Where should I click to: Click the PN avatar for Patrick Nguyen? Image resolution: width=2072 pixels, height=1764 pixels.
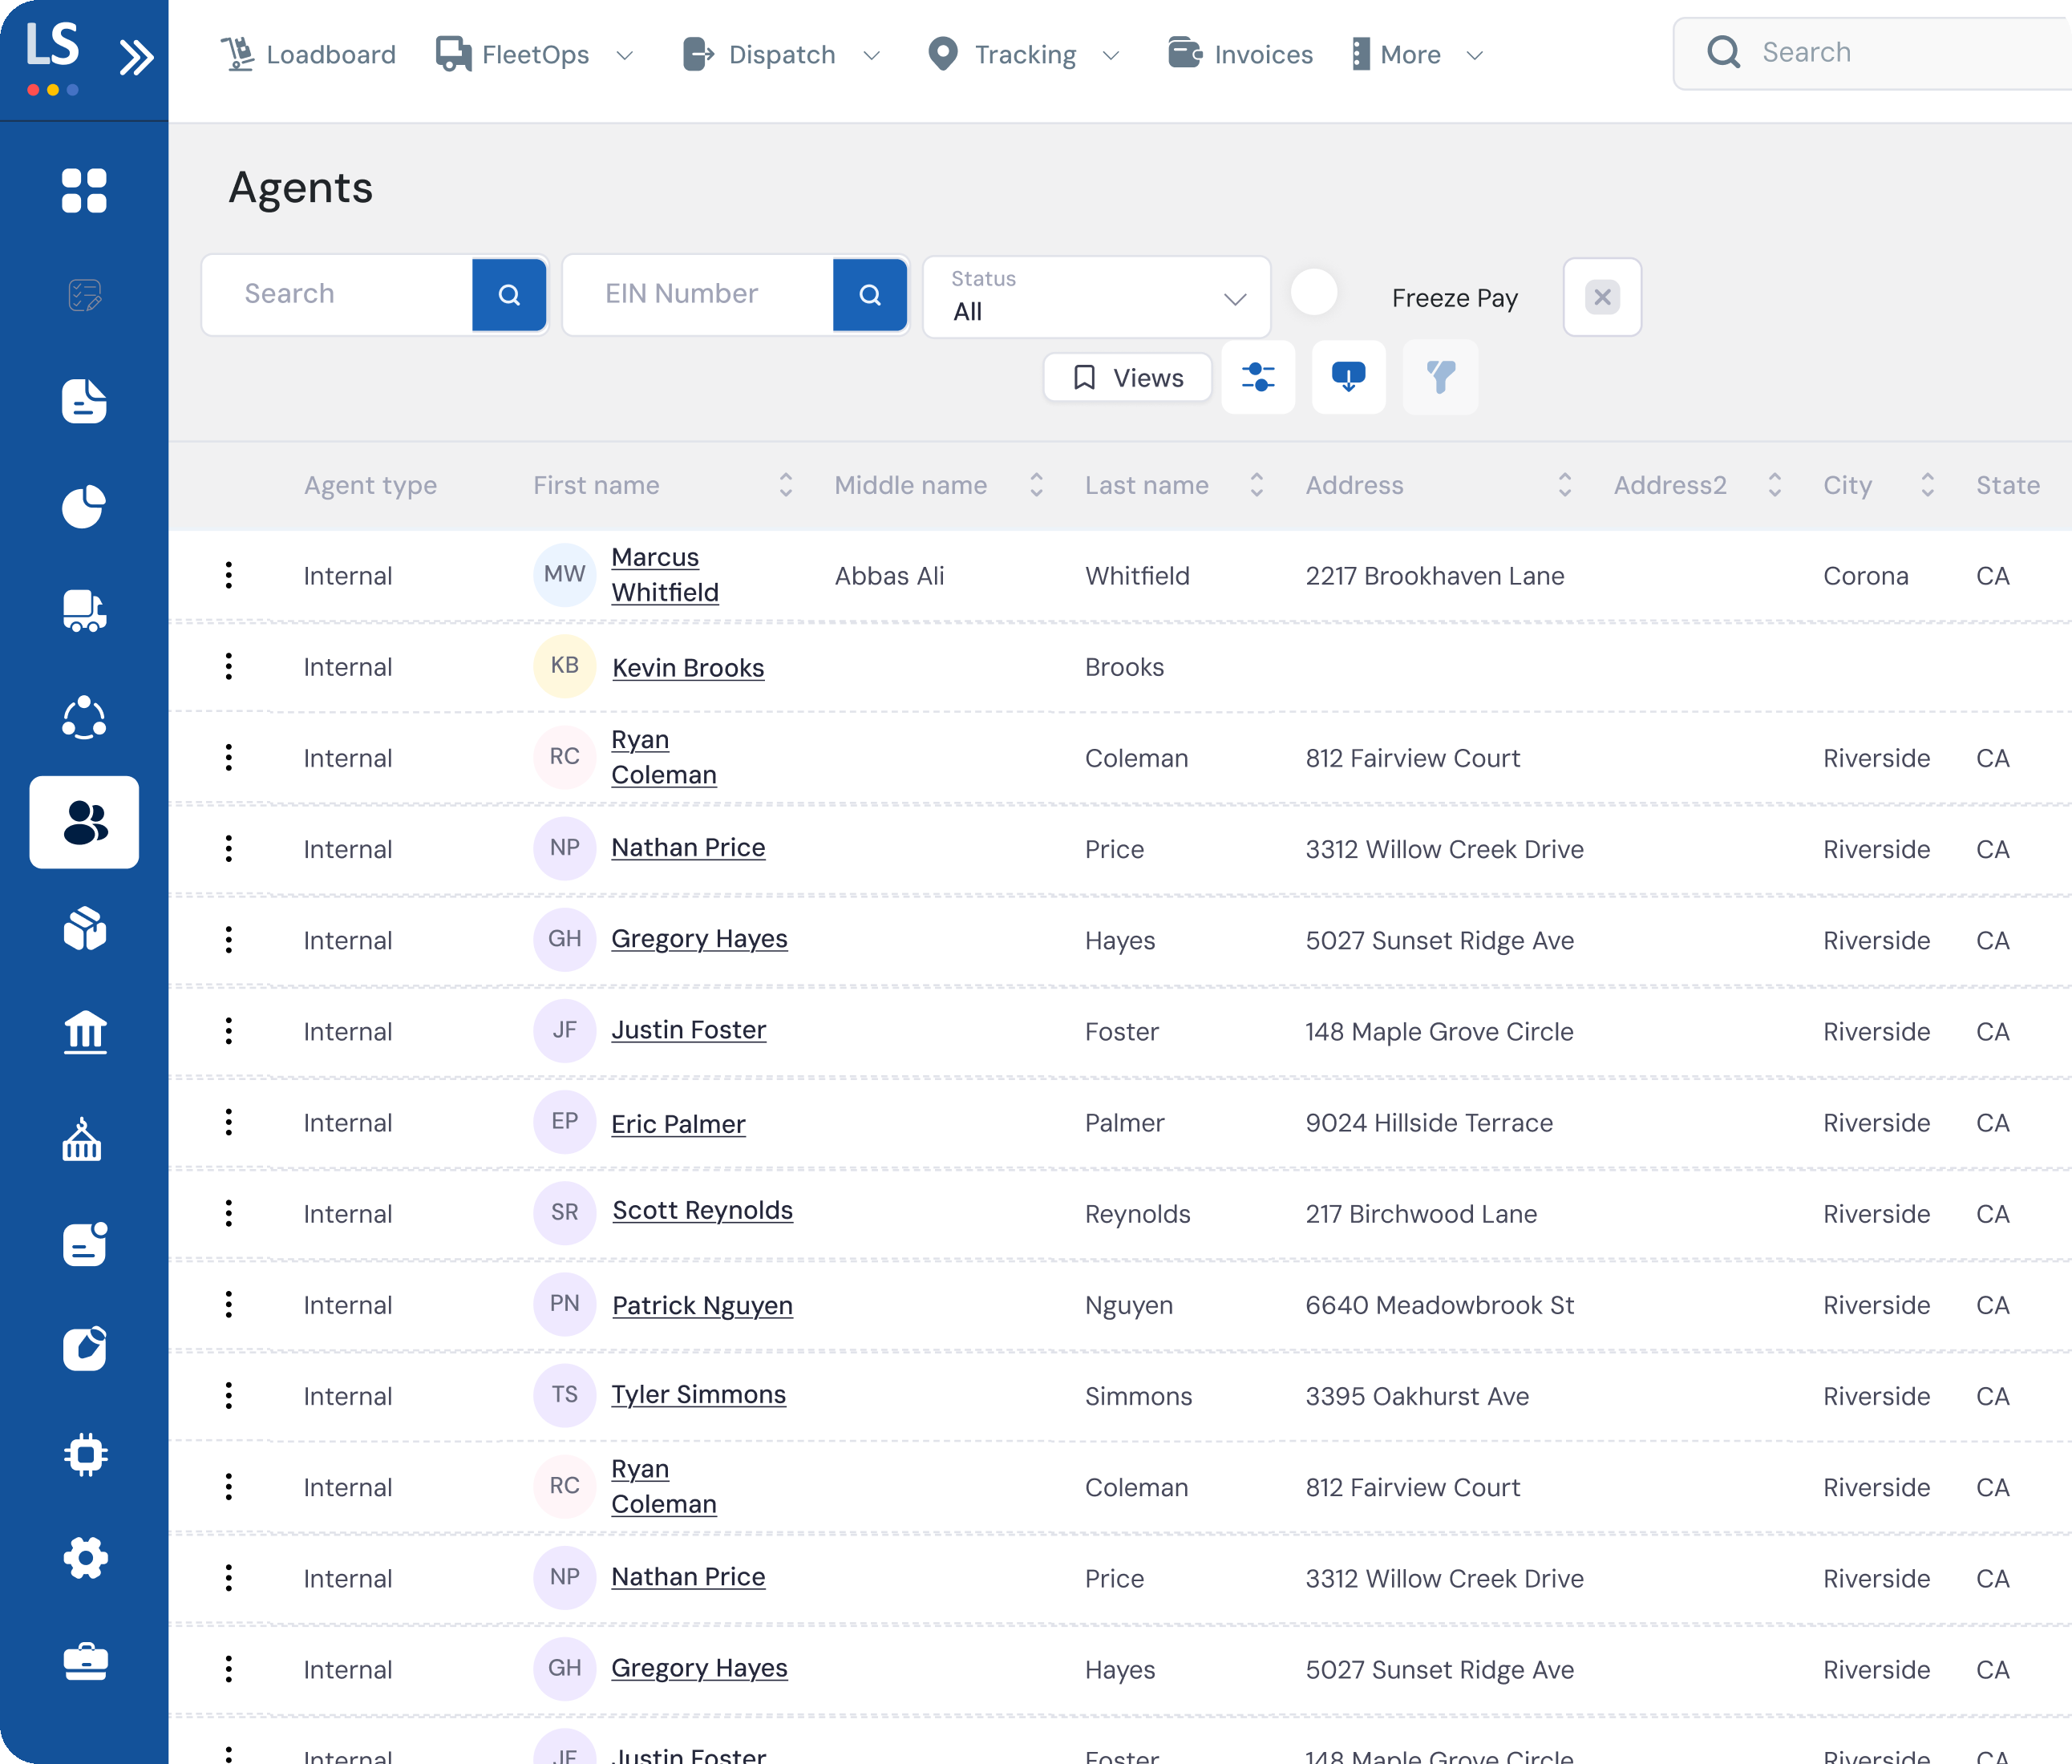[565, 1303]
